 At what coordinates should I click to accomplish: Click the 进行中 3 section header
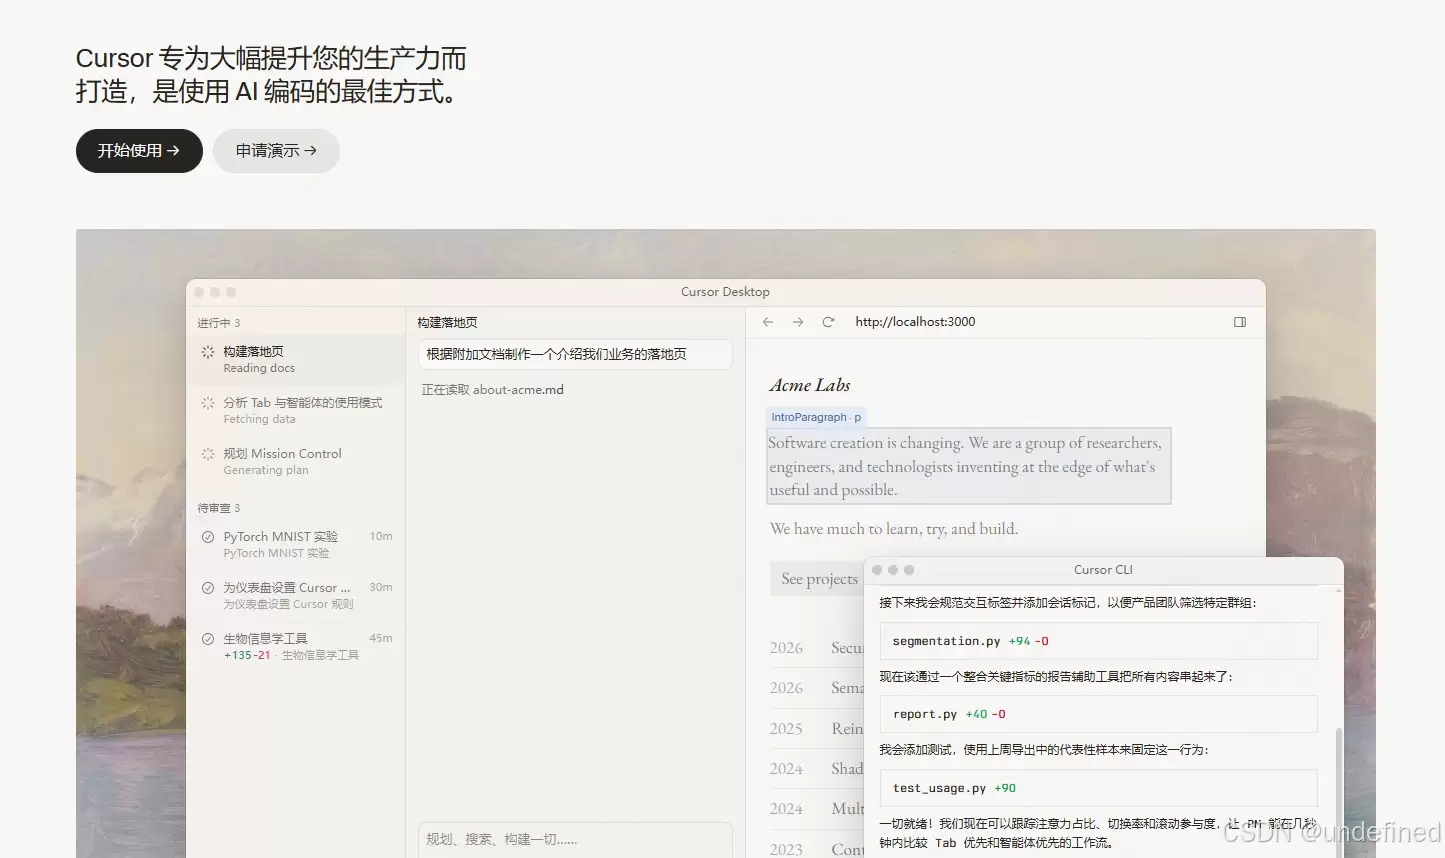(219, 323)
